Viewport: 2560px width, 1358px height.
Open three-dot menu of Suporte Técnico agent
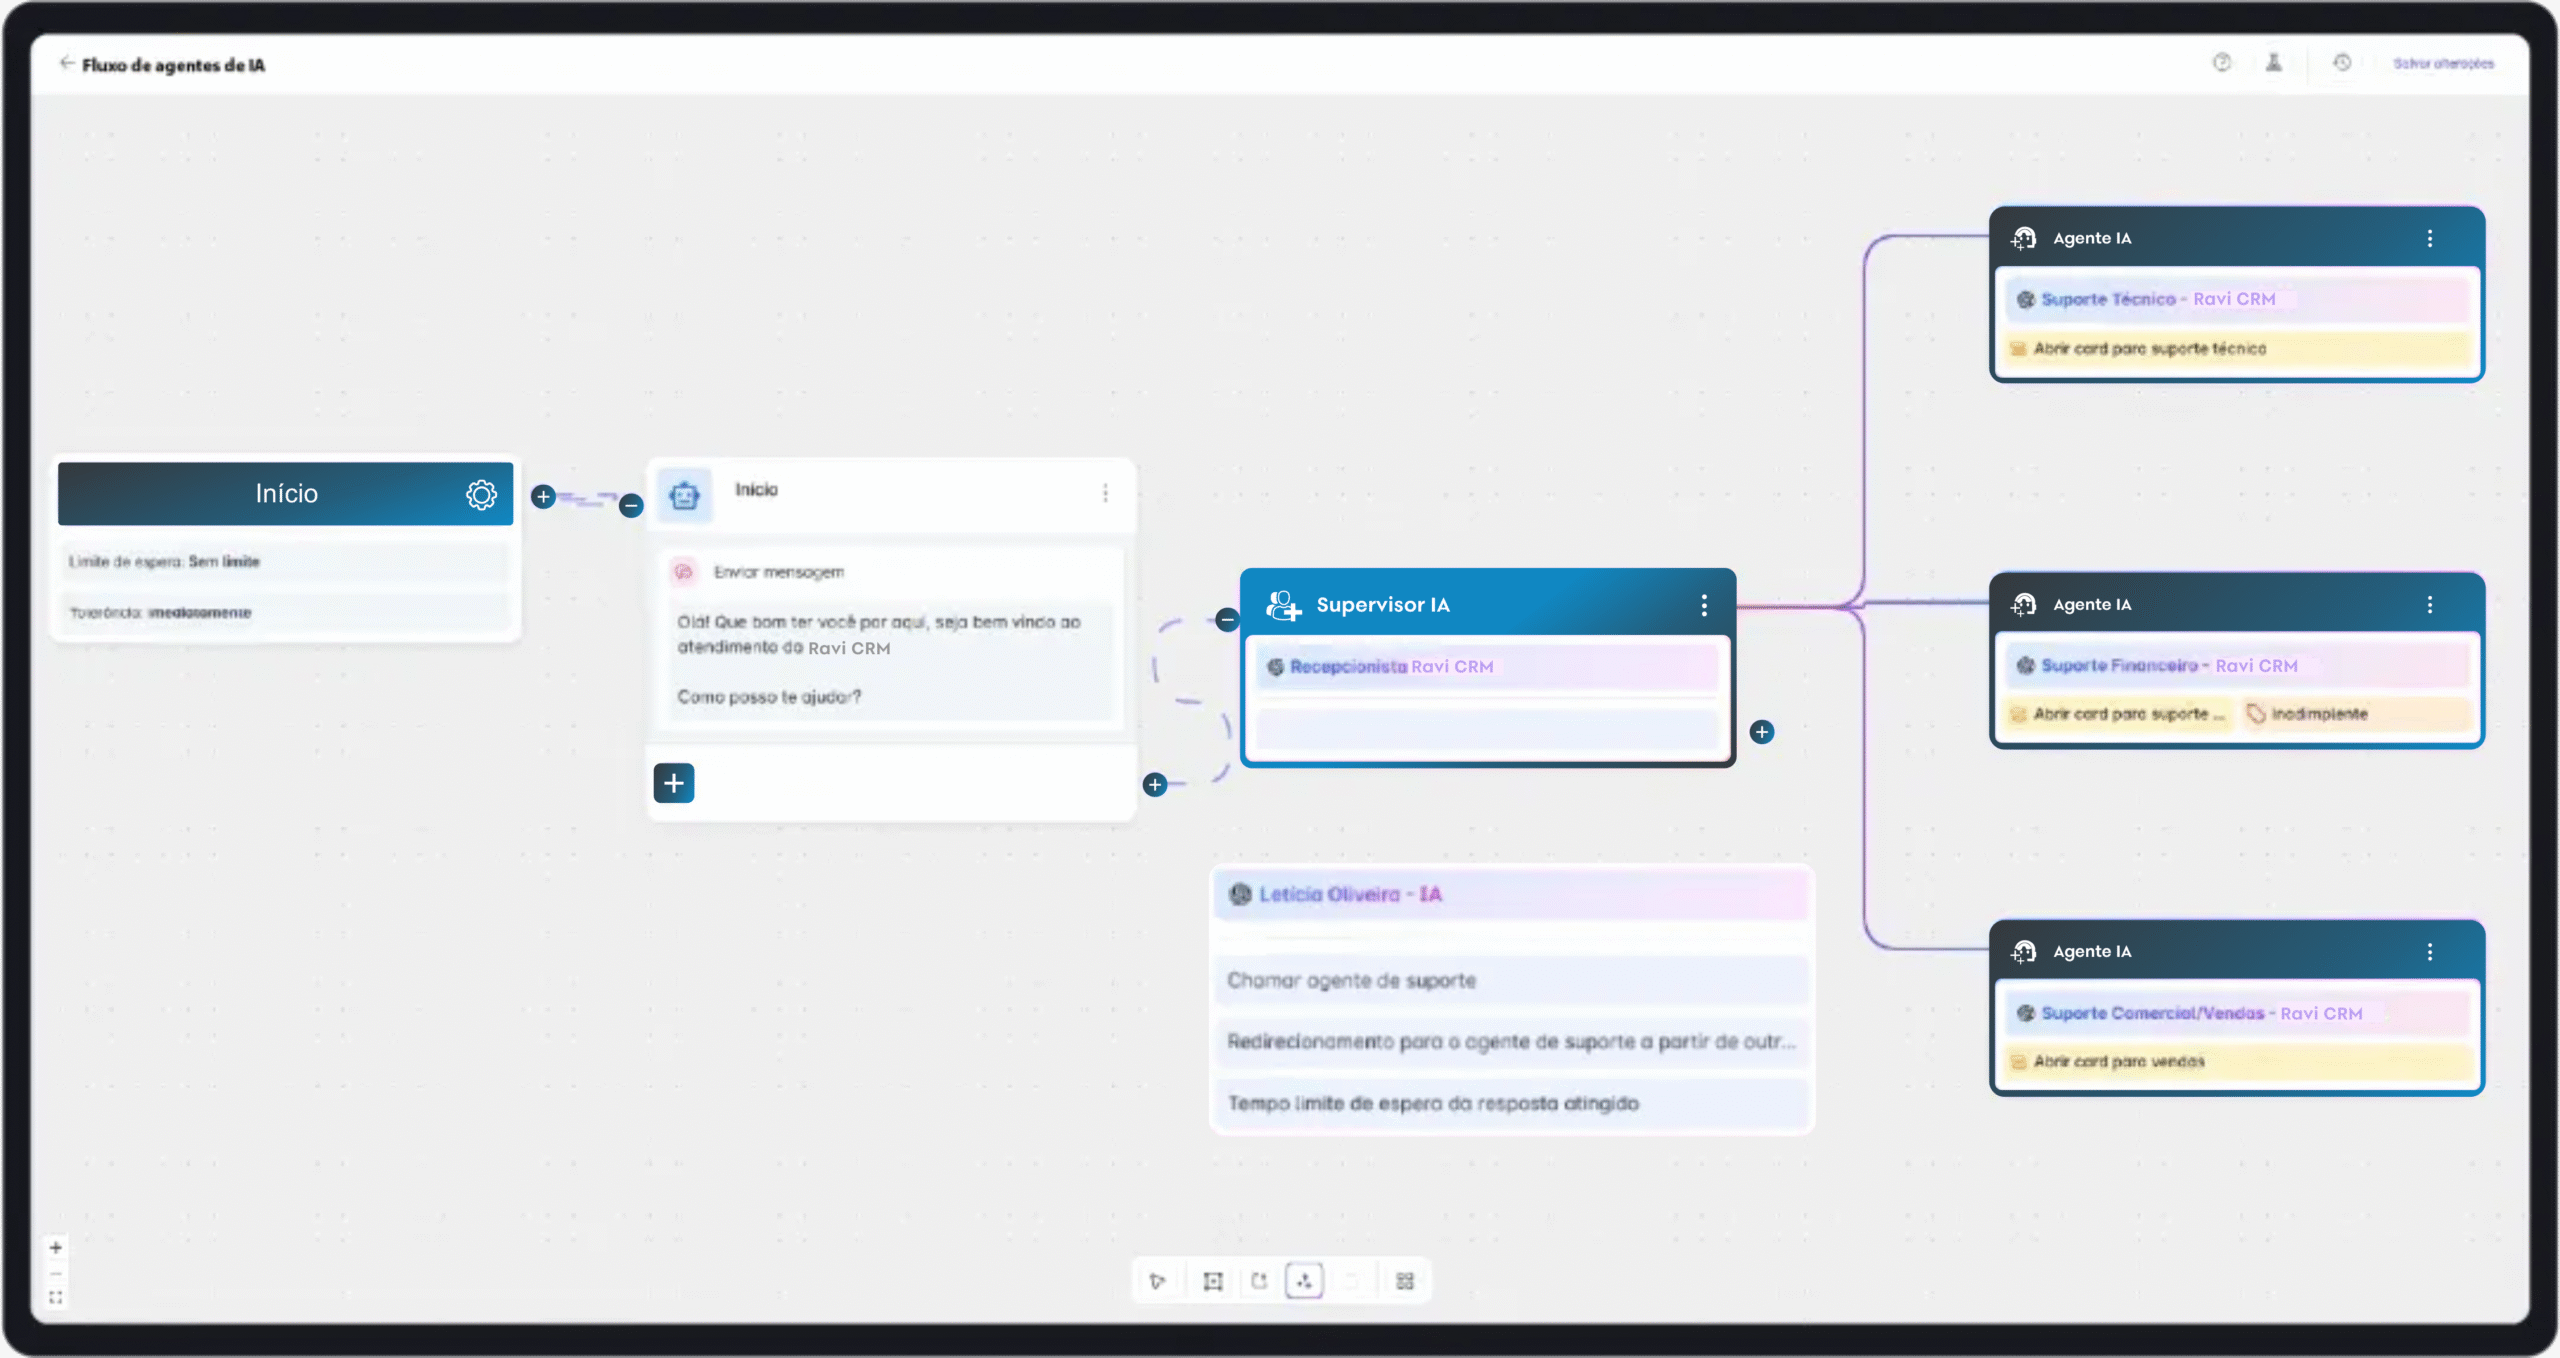(2429, 239)
